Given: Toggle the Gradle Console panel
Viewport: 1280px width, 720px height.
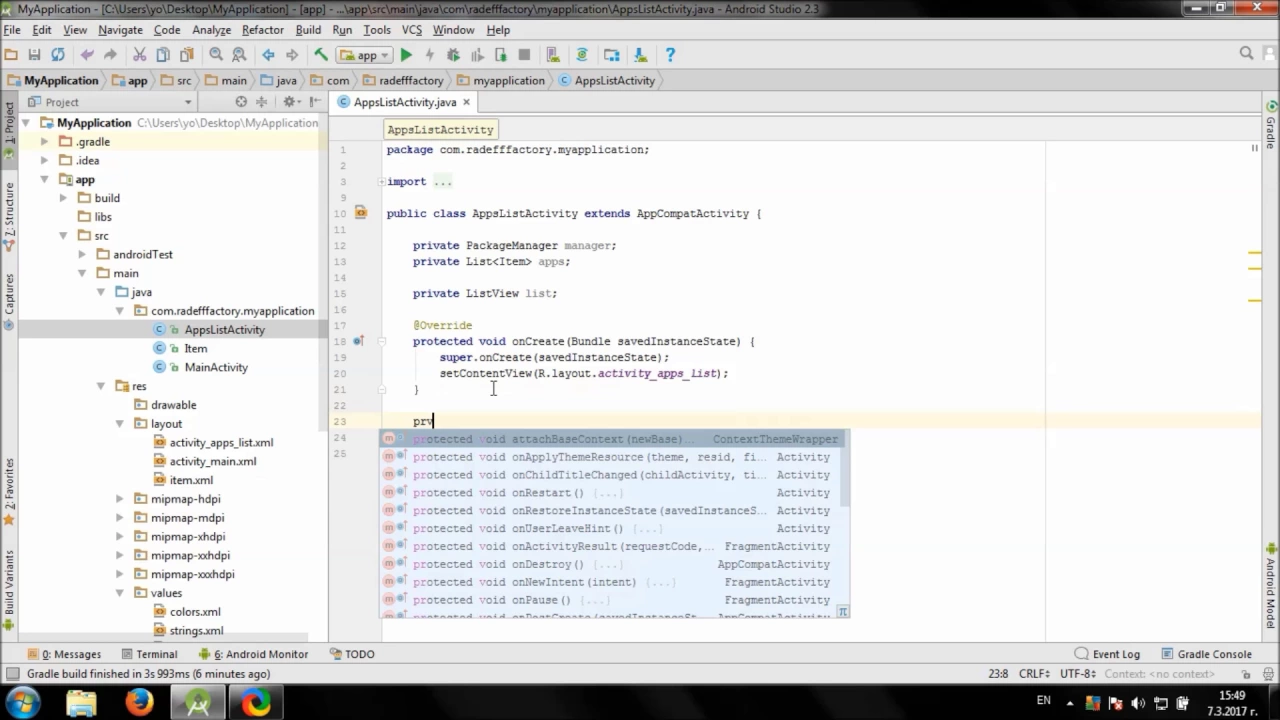Looking at the screenshot, I should click(1206, 654).
